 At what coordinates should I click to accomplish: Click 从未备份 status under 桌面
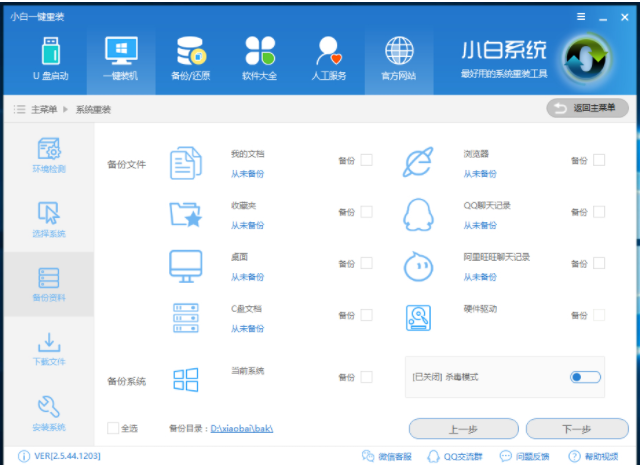click(247, 277)
